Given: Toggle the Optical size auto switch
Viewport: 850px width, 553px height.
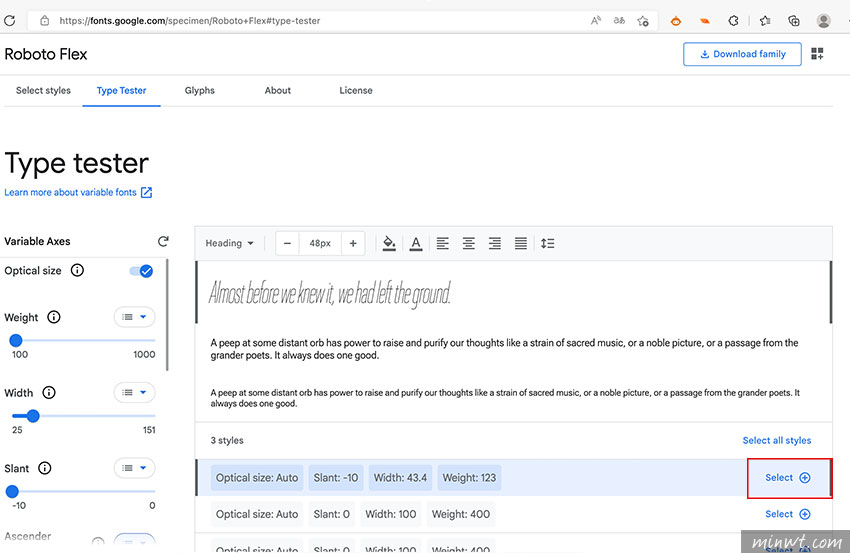Looking at the screenshot, I should (141, 271).
